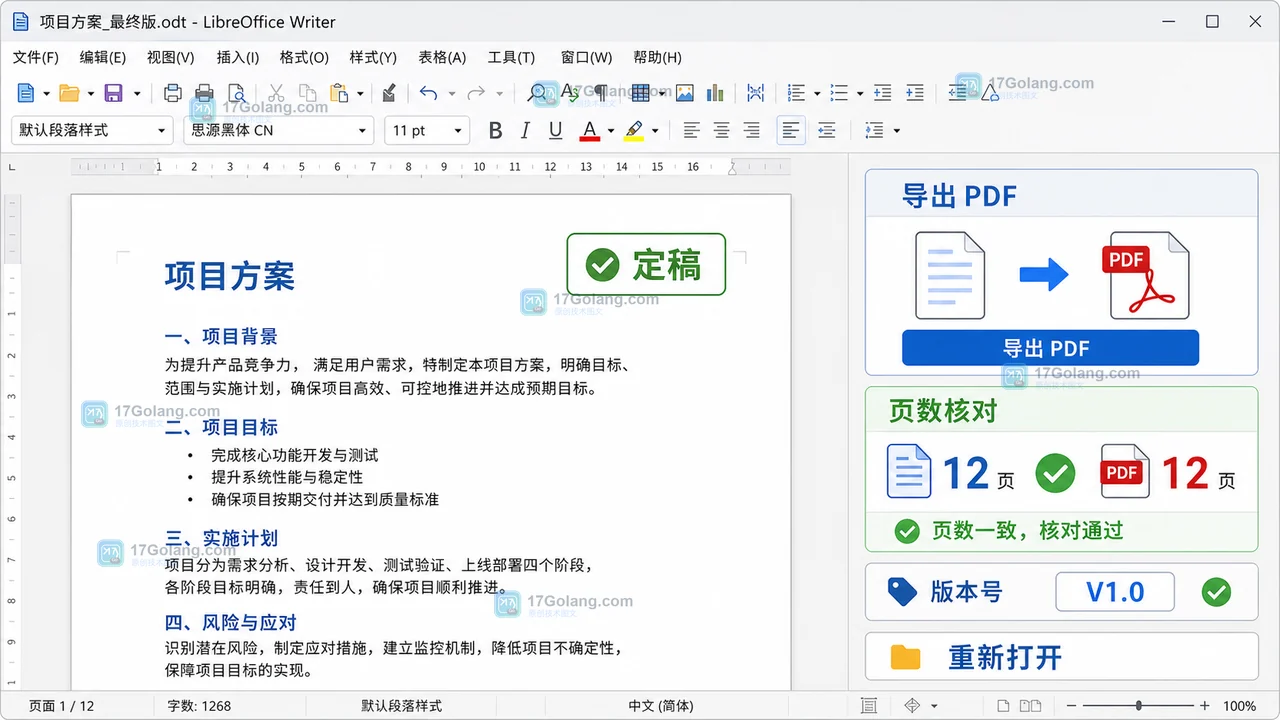Toggle Align Right

click(751, 130)
